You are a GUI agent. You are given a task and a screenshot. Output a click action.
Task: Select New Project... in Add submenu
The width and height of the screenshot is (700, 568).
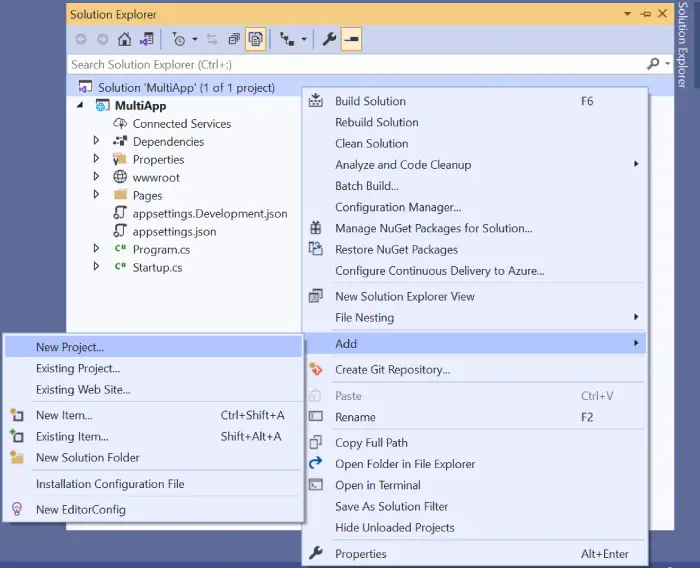click(x=154, y=347)
